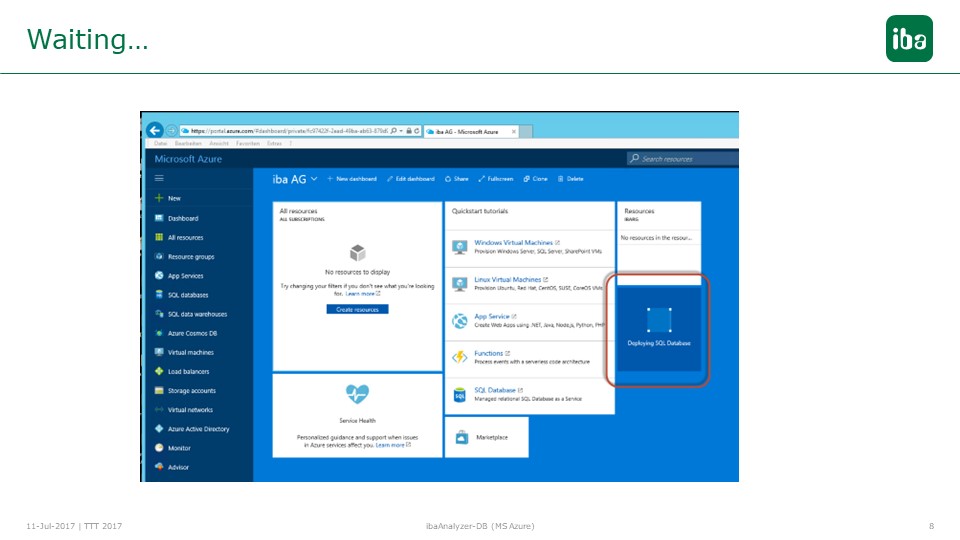Click the Deploying SQL Database tile
The image size is (960, 540).
[659, 329]
